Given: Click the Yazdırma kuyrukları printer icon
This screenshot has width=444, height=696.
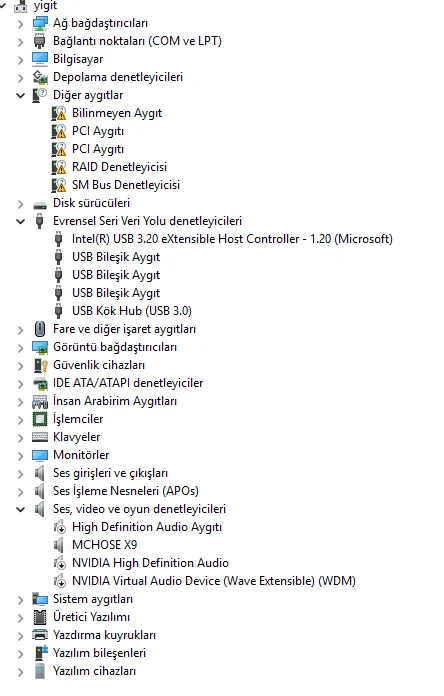Looking at the screenshot, I should pyautogui.click(x=40, y=635).
